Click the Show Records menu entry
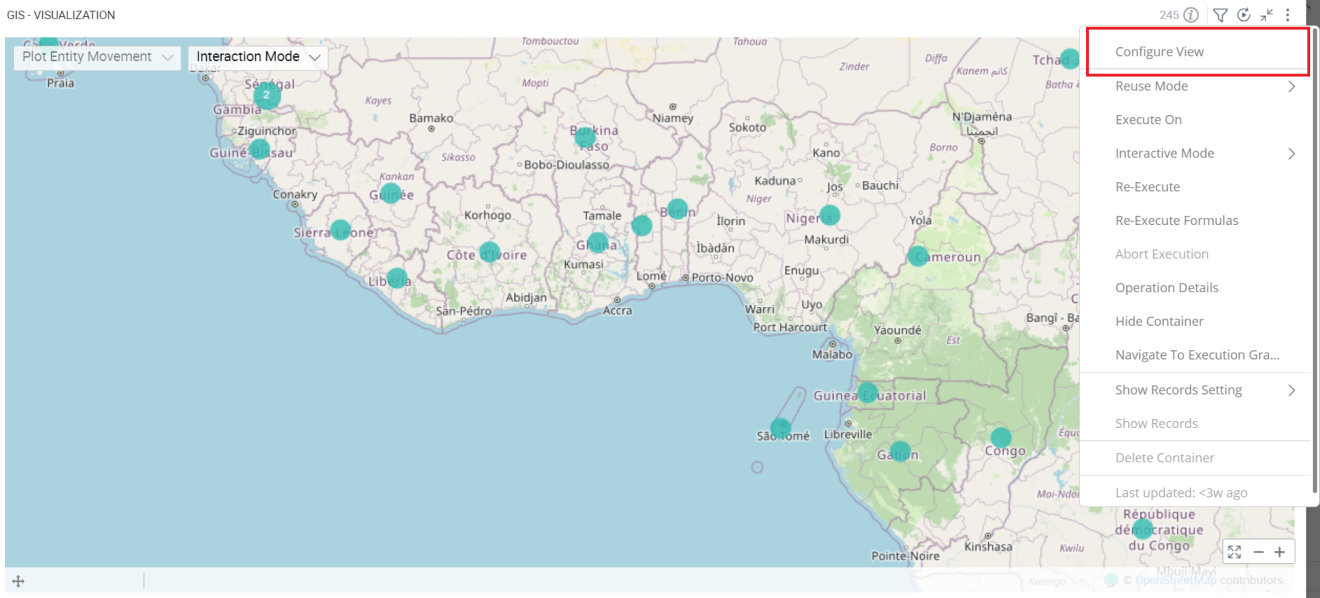 1196,423
